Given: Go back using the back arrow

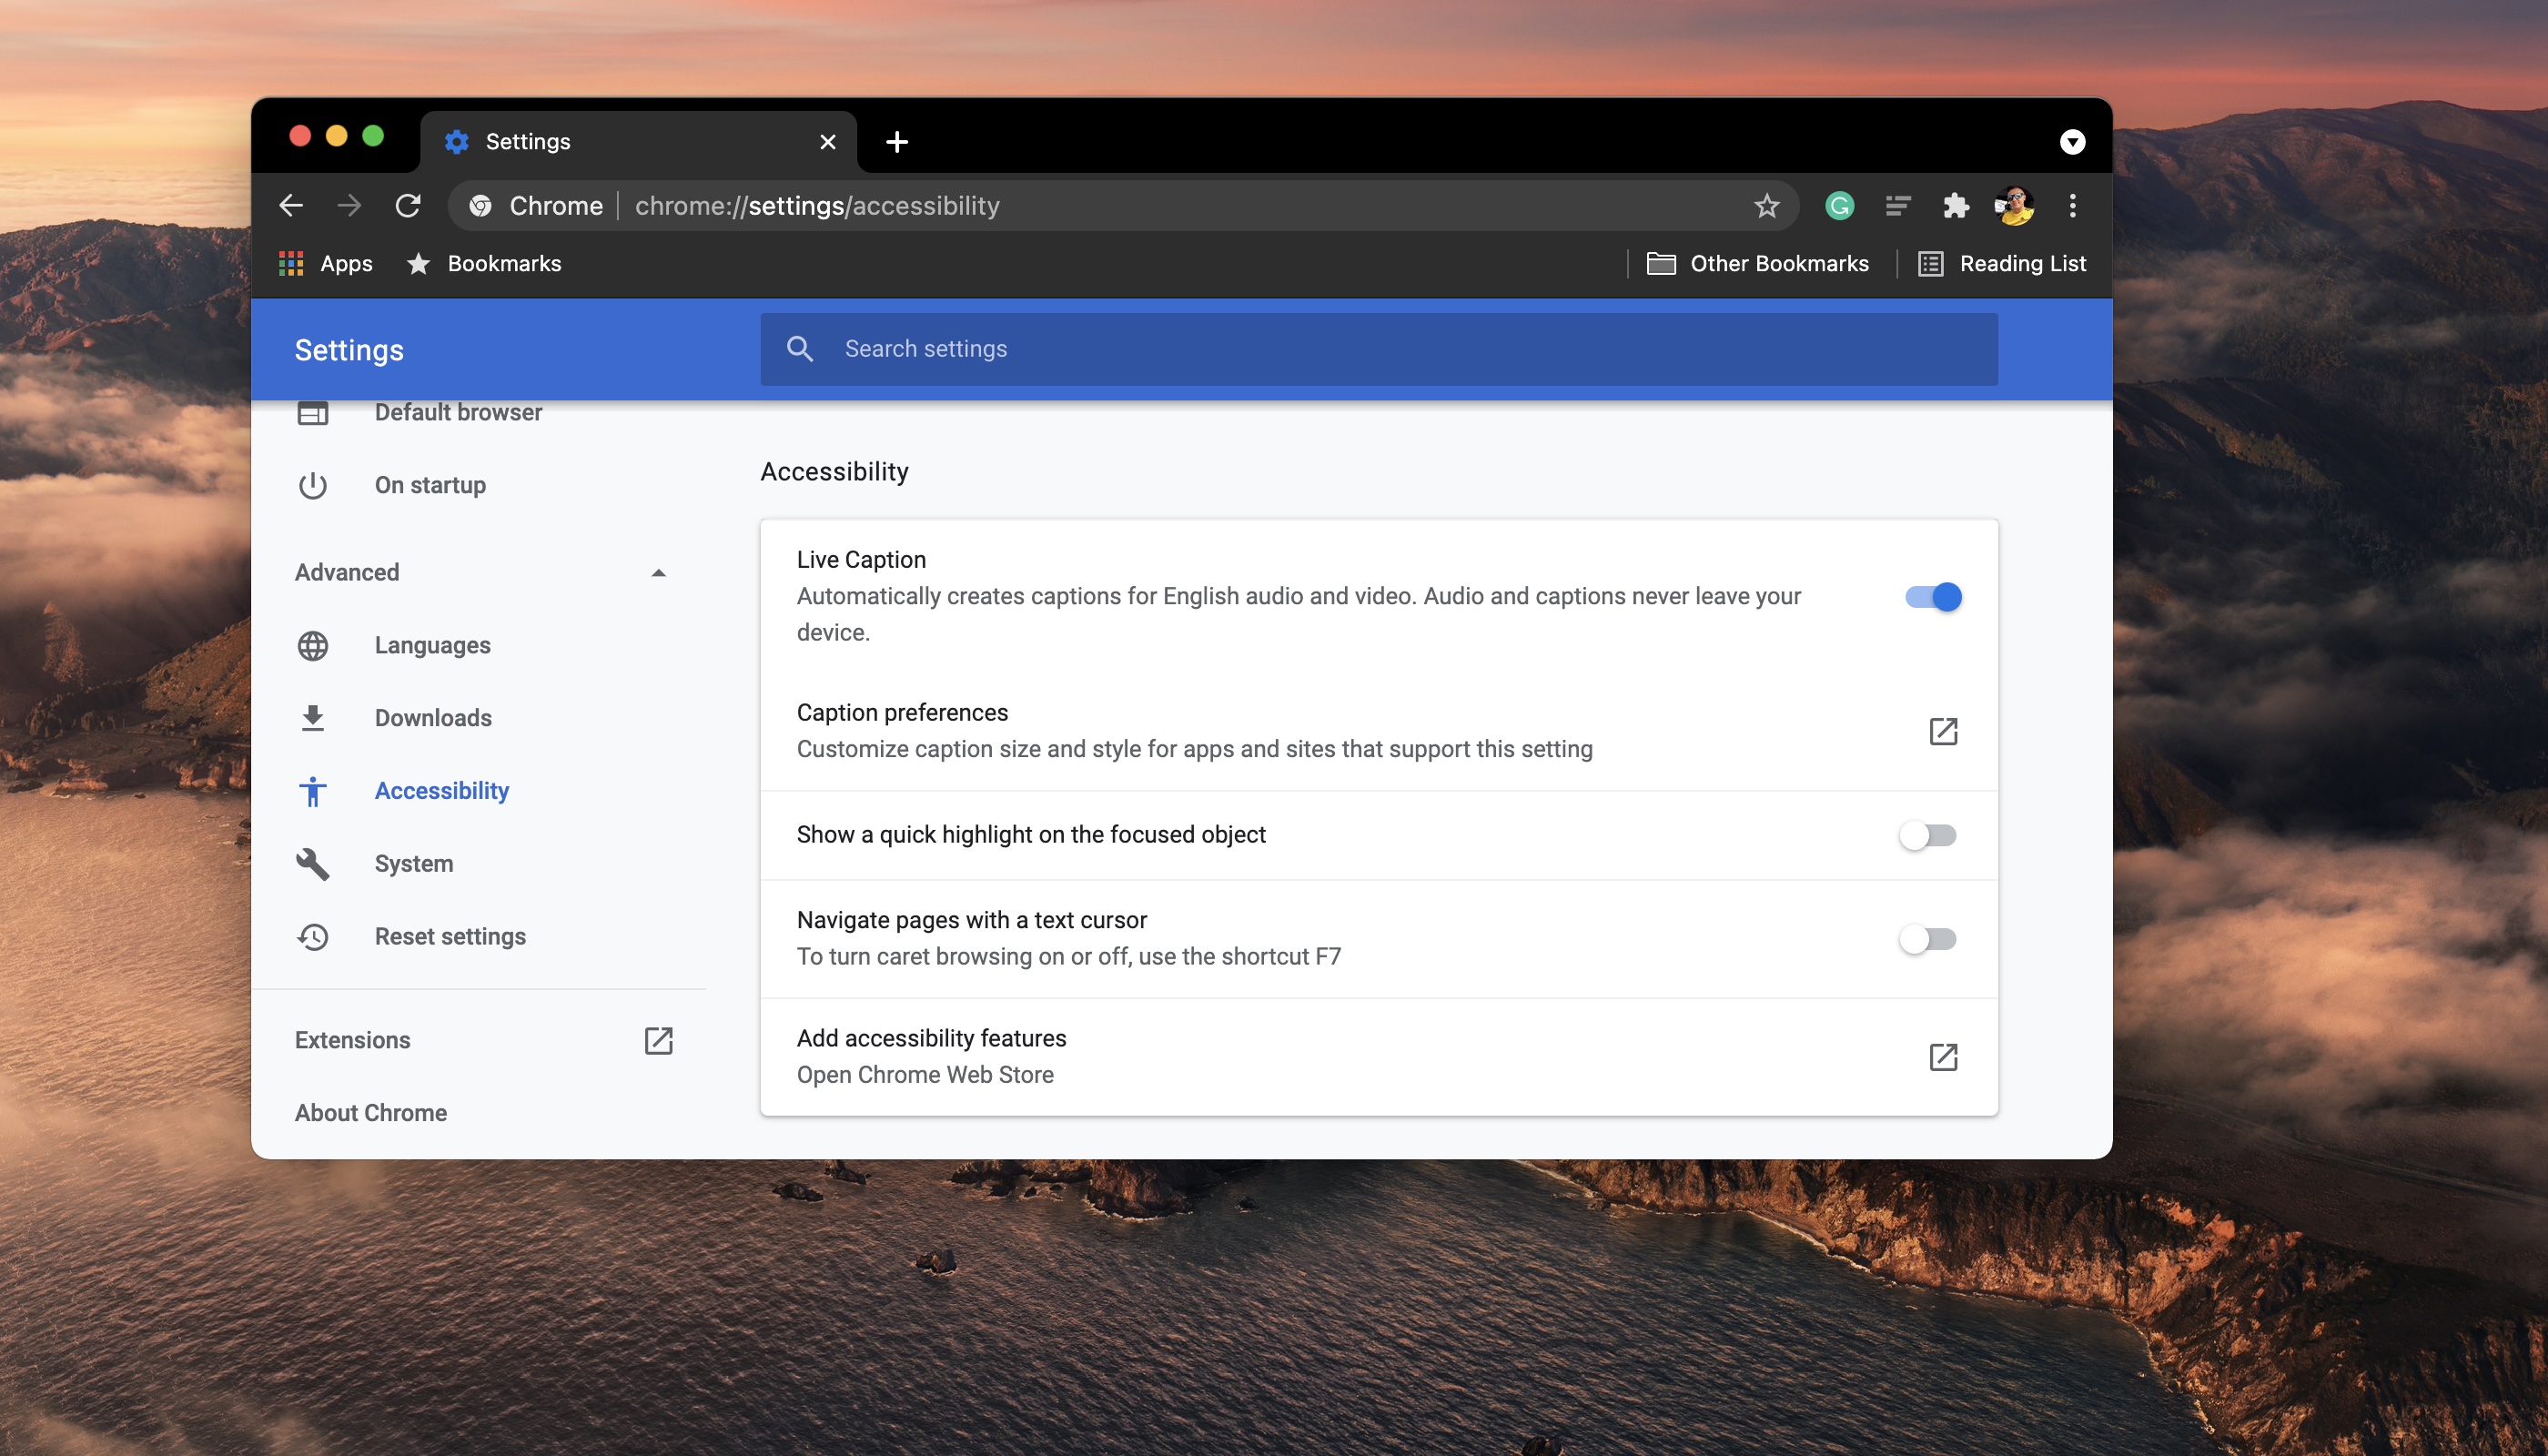Looking at the screenshot, I should click(291, 206).
